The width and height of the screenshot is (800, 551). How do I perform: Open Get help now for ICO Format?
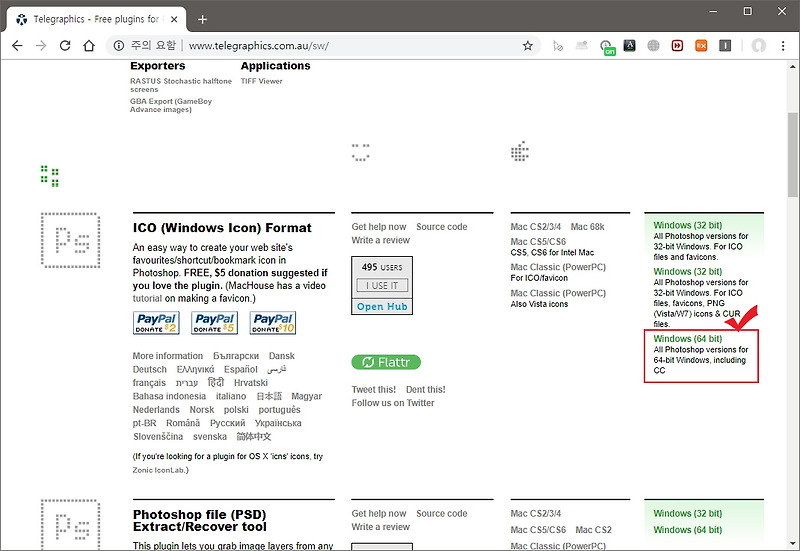[379, 227]
